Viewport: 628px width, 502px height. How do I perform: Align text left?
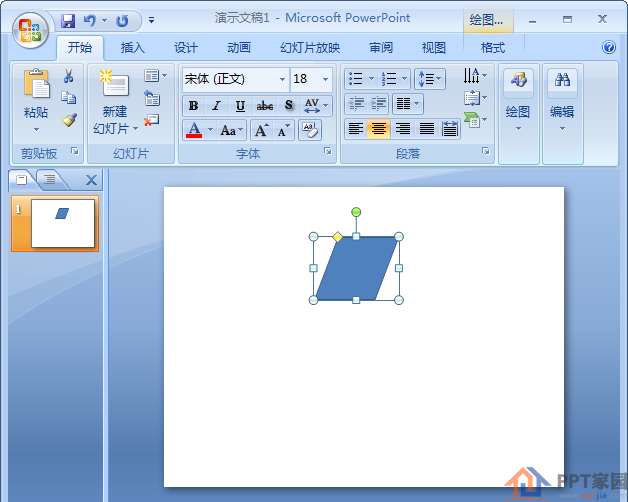coord(356,129)
